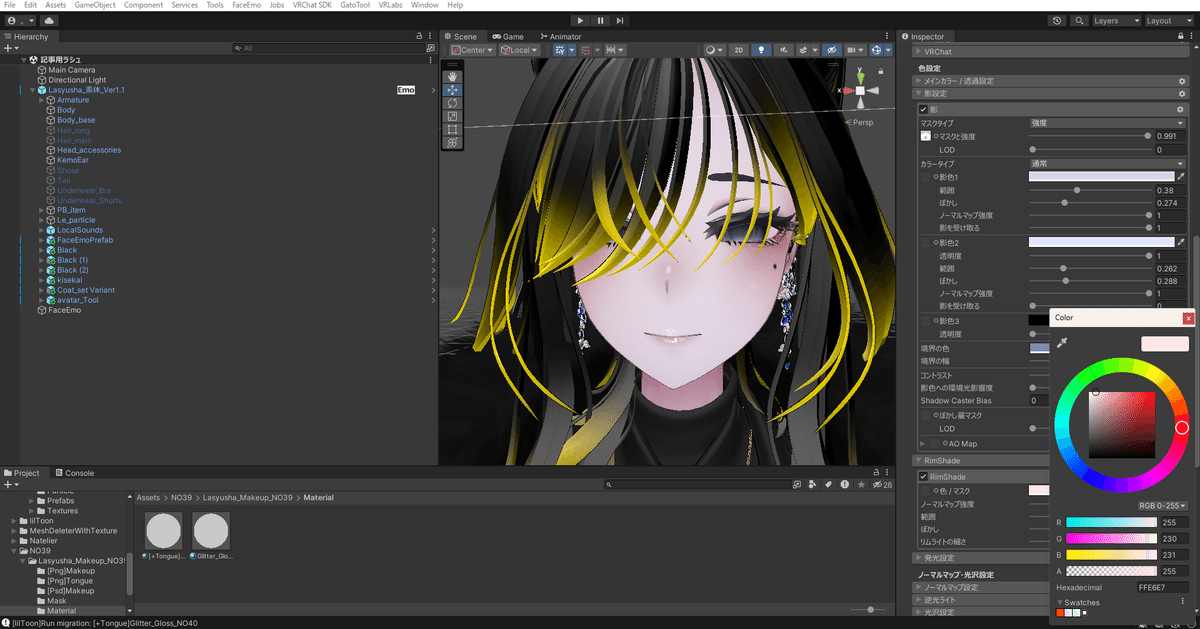Open gear settings for メインカラー section
Image resolution: width=1200 pixels, height=629 pixels.
[x=1181, y=81]
